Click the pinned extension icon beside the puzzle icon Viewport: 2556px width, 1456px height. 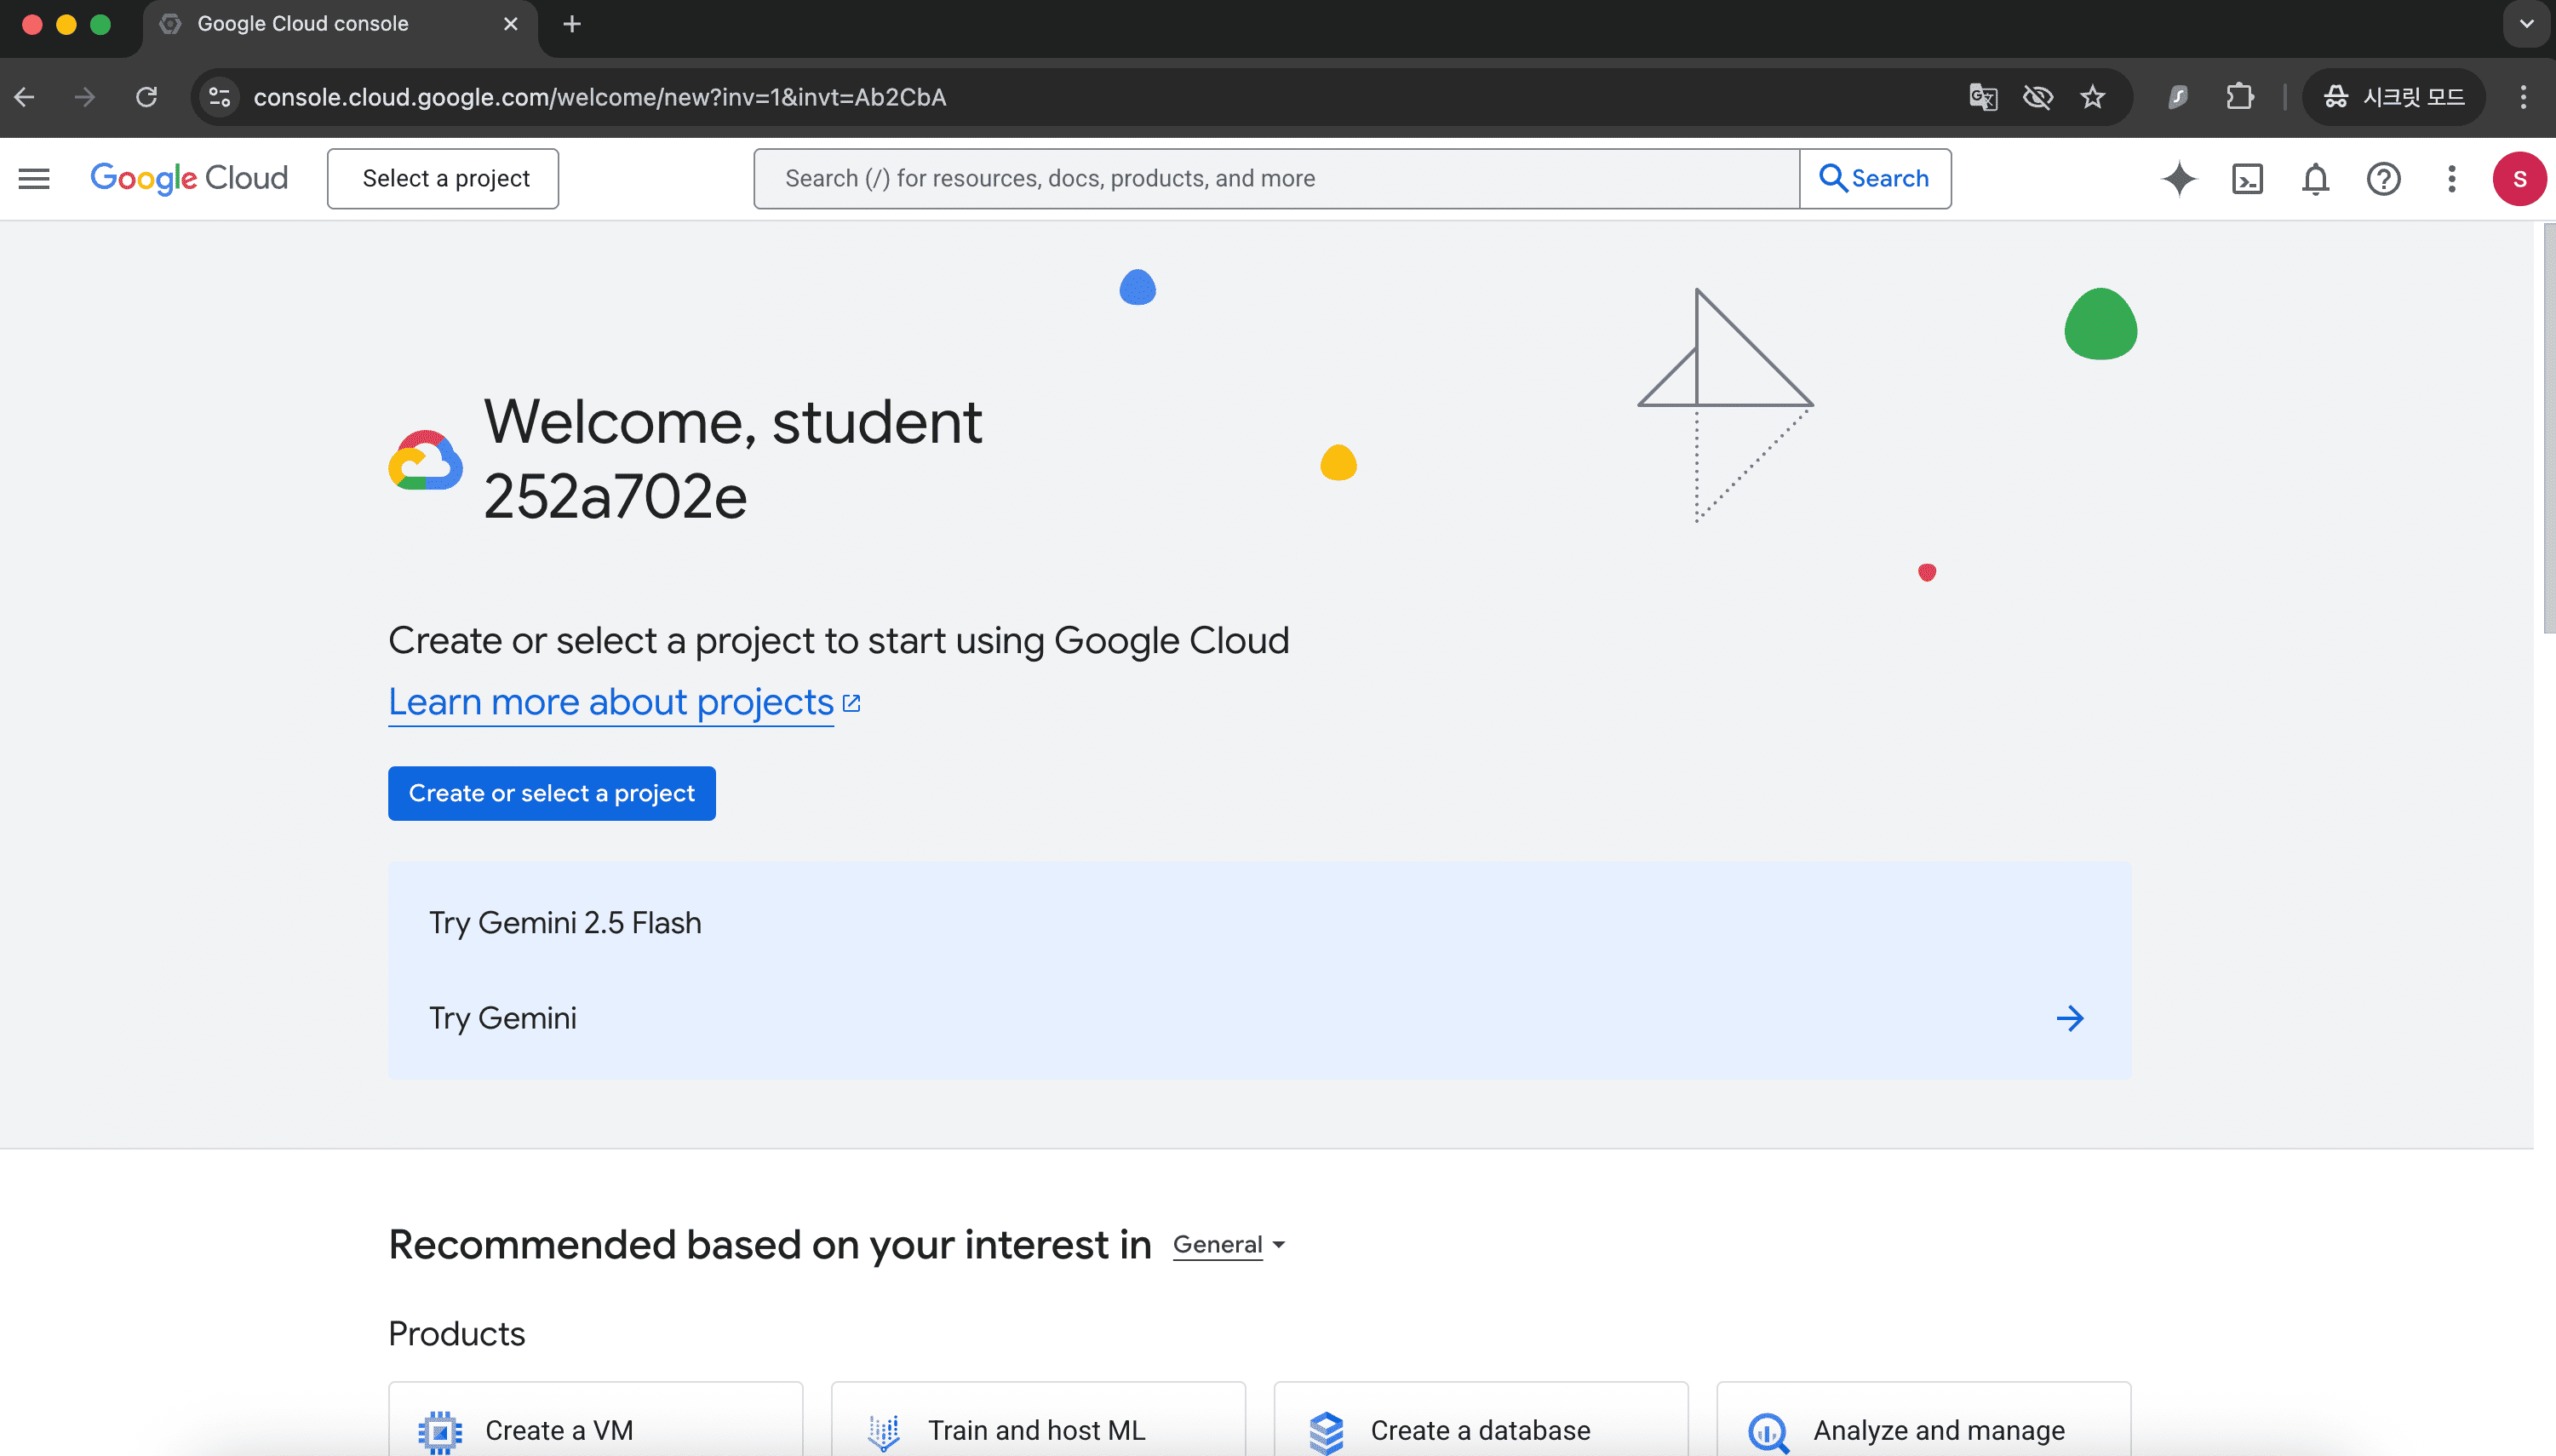coord(2178,97)
